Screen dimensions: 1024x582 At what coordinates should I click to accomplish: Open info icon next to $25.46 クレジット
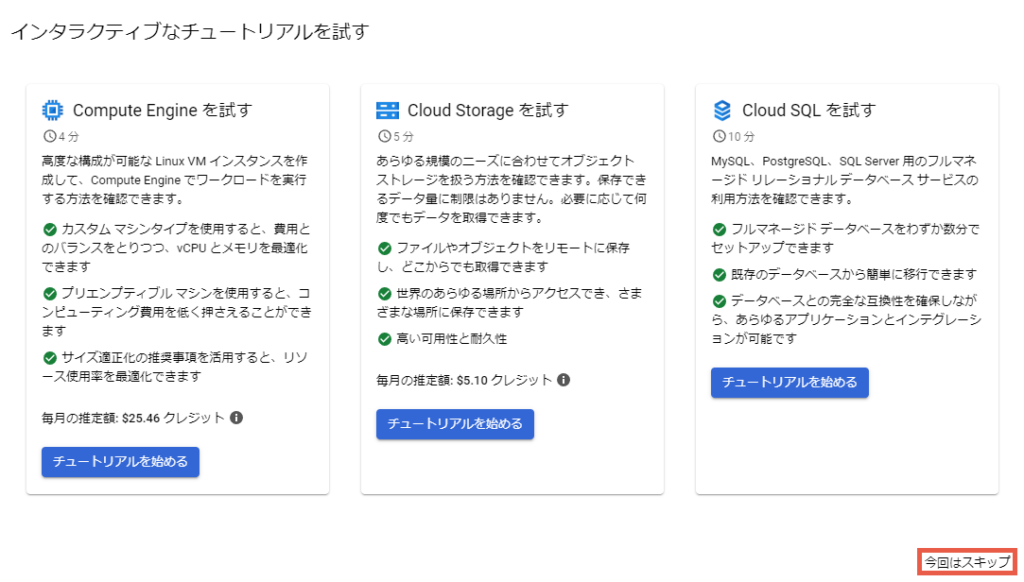click(236, 417)
